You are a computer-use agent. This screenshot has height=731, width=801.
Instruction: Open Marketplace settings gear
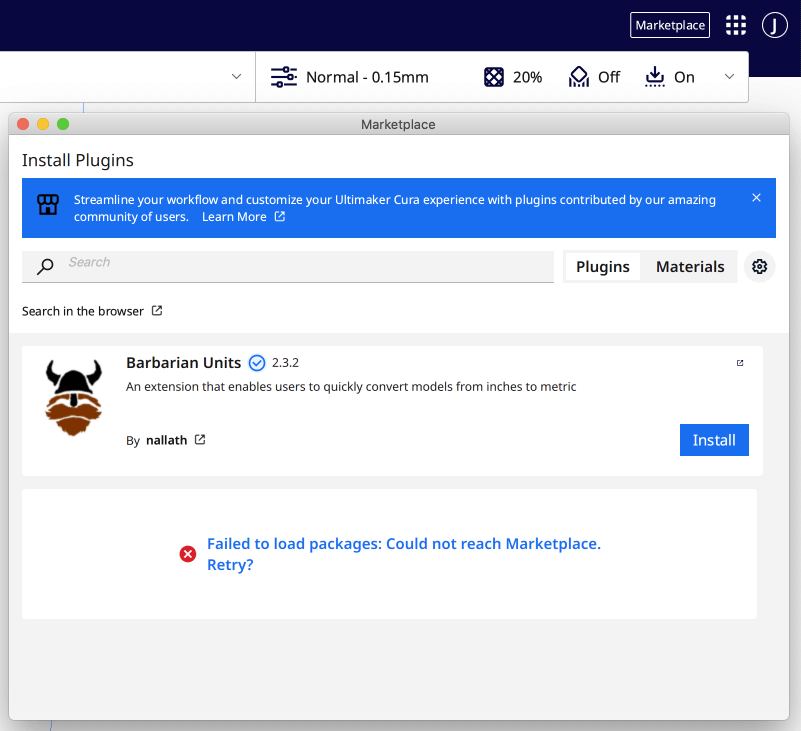click(760, 266)
